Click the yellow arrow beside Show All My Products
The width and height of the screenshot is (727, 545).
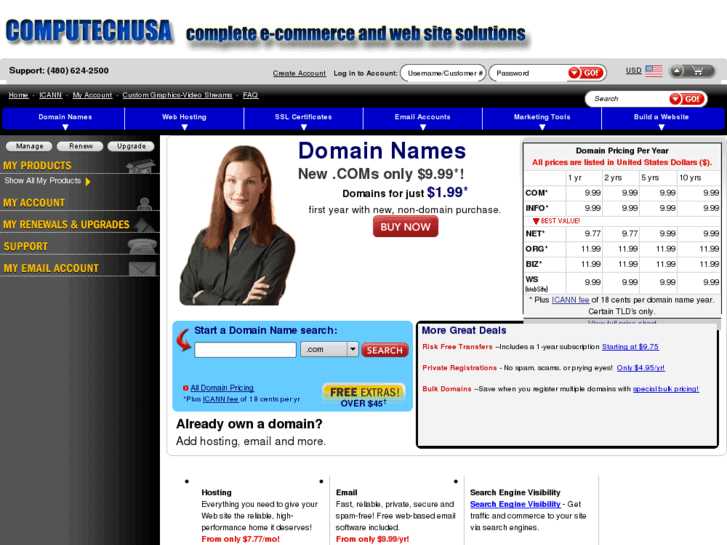[88, 181]
